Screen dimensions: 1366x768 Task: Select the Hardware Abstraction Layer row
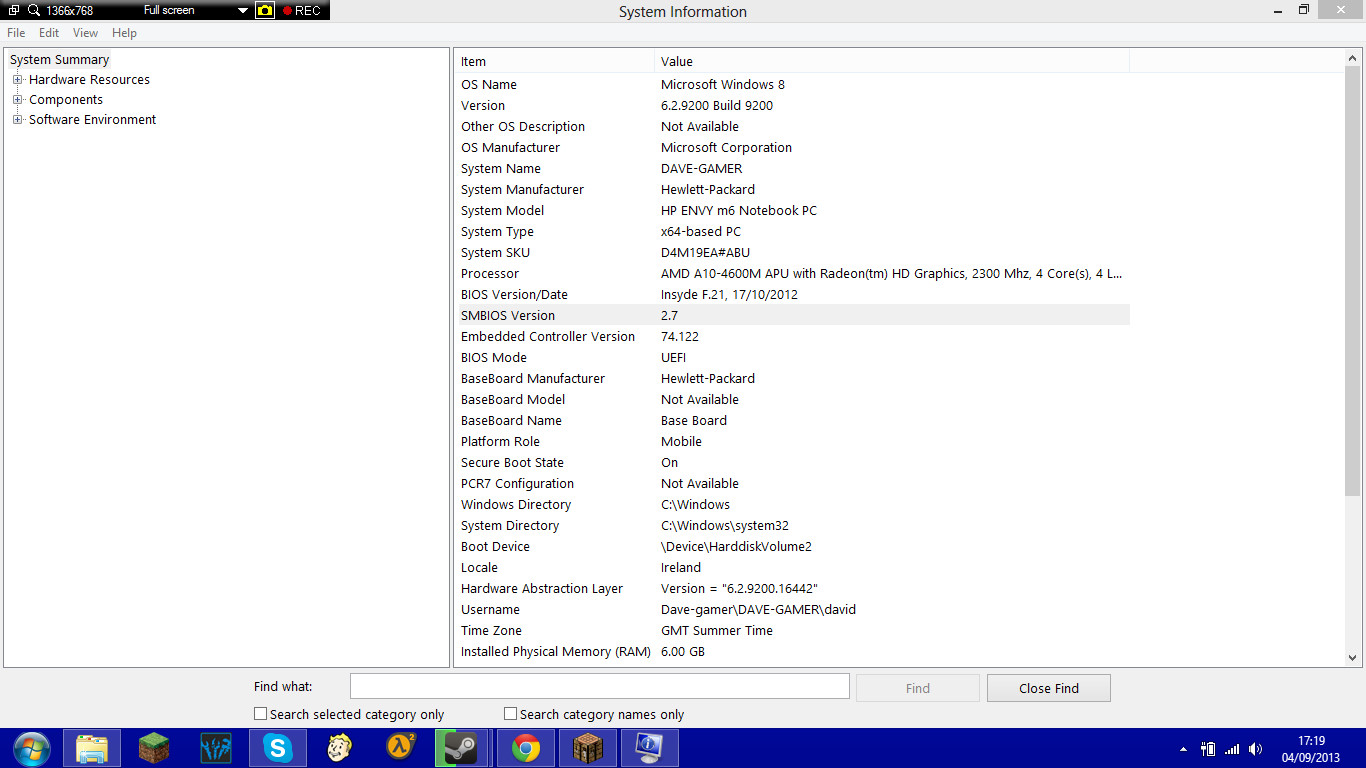tap(792, 589)
